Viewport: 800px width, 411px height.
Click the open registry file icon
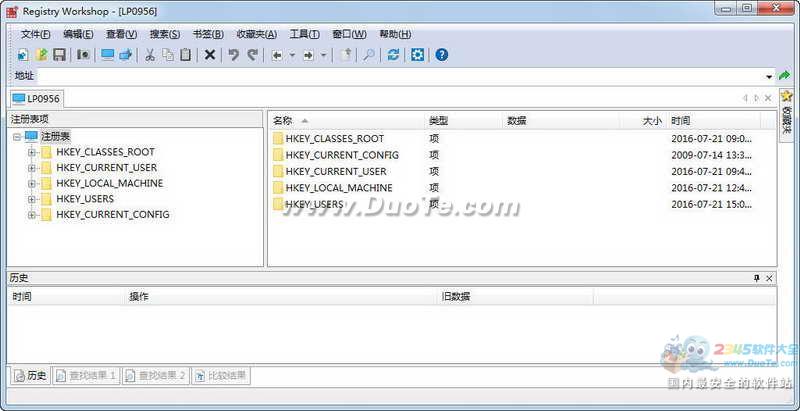[41, 55]
